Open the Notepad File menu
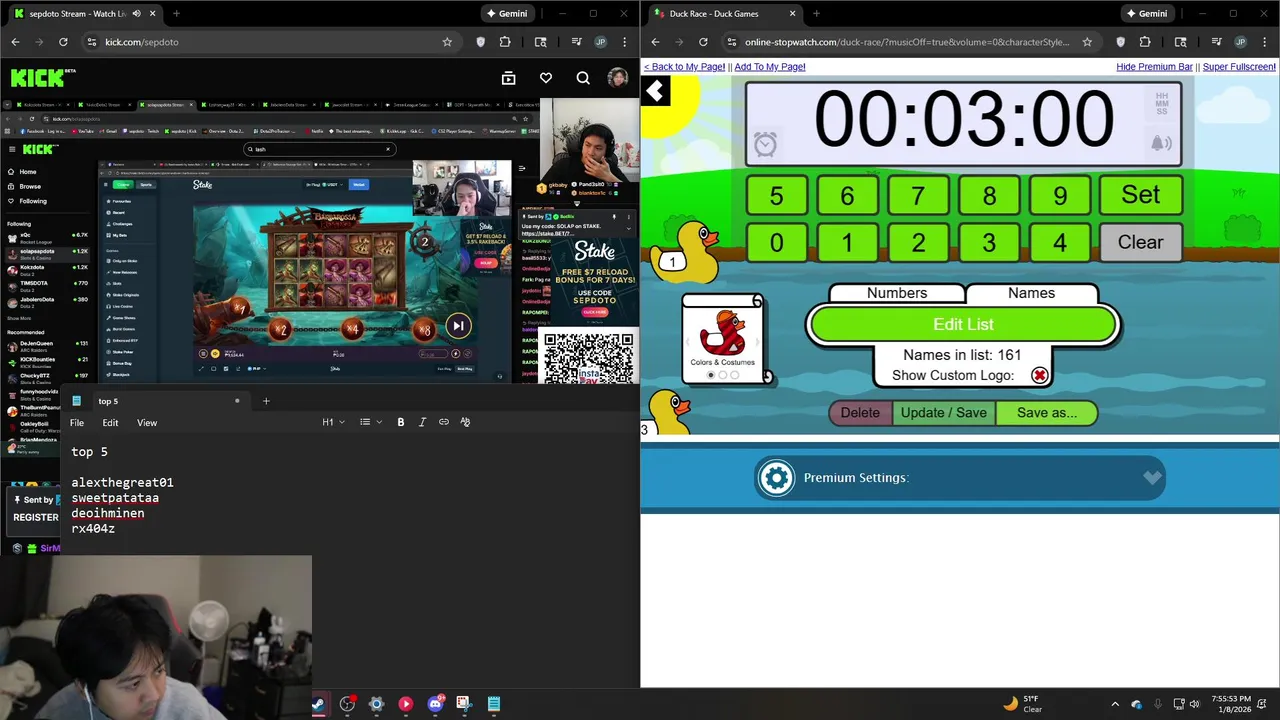 coord(77,423)
